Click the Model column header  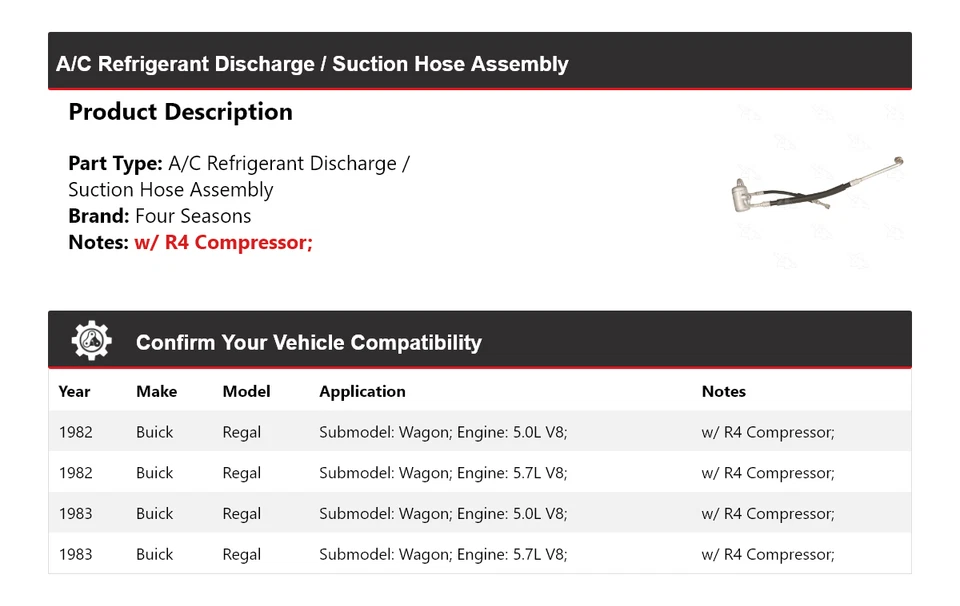(x=246, y=392)
